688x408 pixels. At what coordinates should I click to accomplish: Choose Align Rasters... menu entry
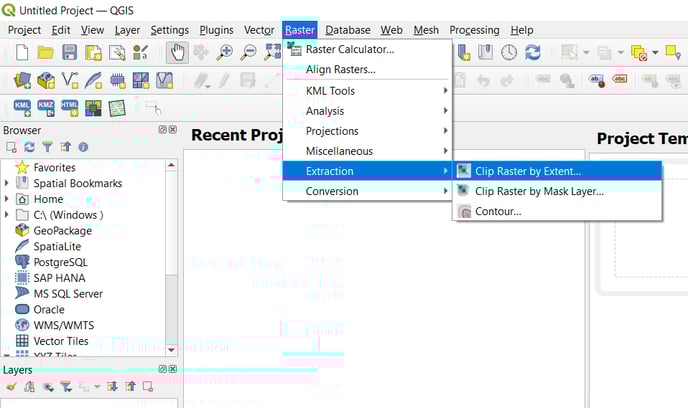[367, 69]
